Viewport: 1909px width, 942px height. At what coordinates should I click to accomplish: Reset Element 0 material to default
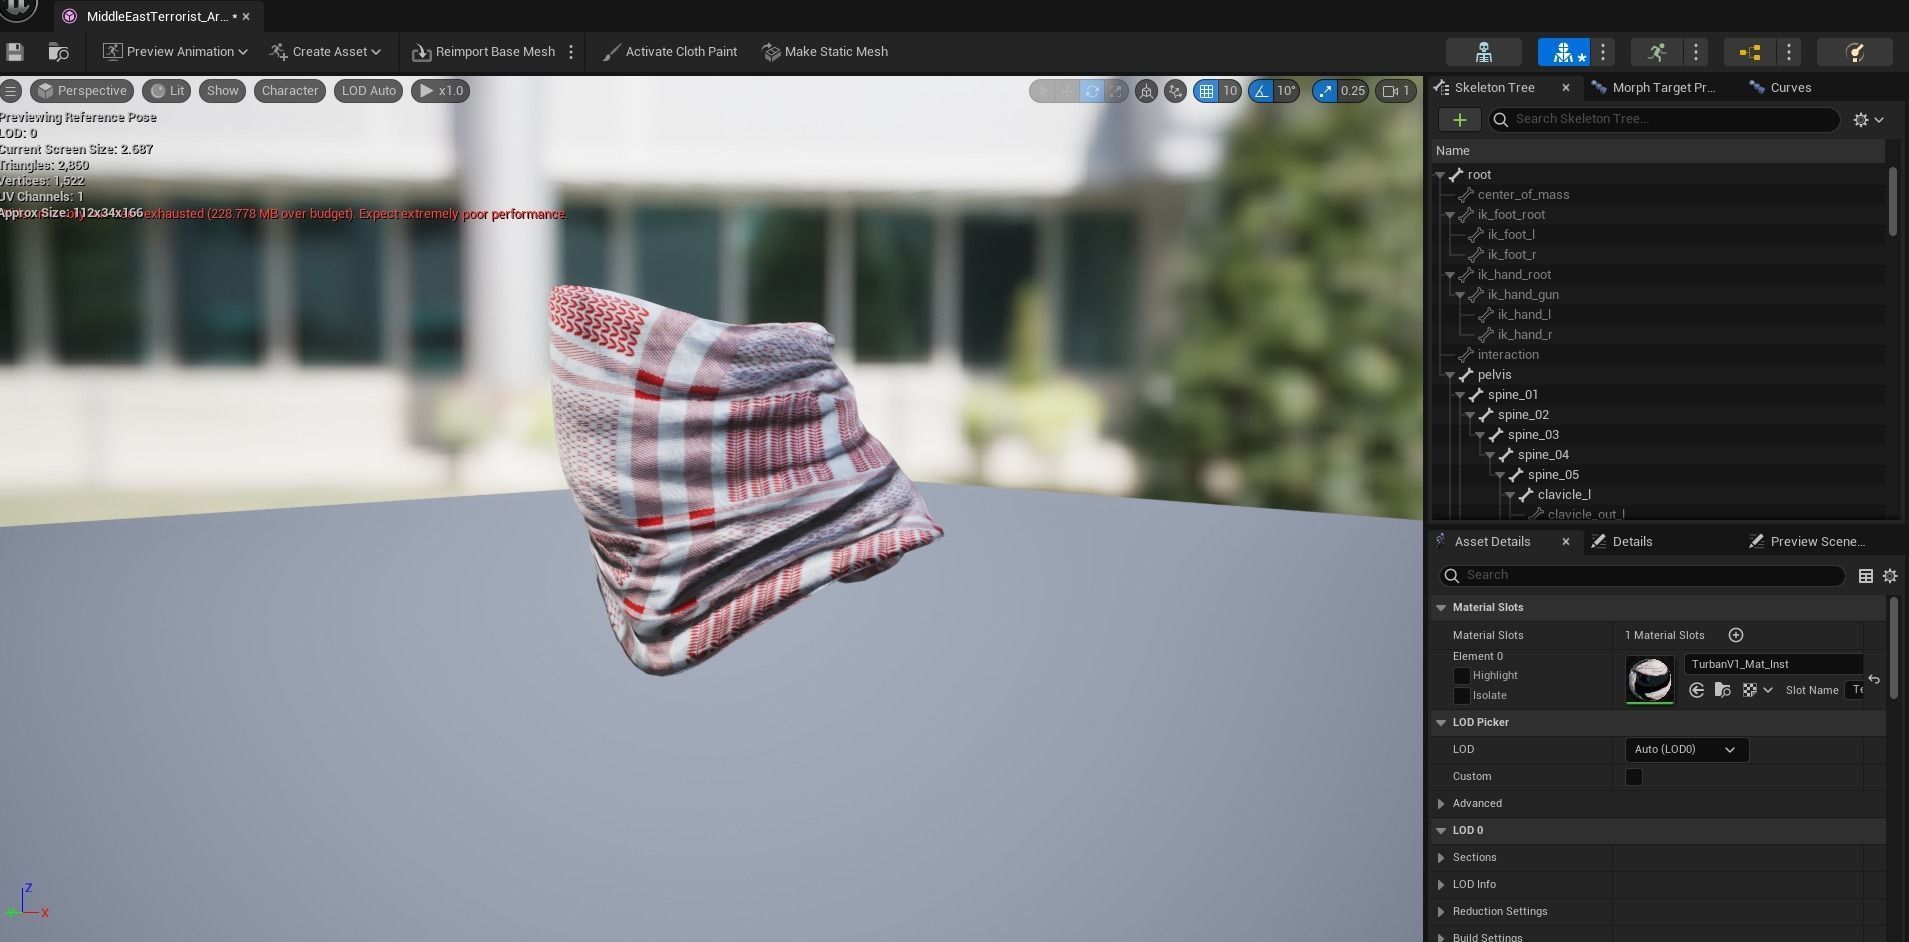(1874, 680)
